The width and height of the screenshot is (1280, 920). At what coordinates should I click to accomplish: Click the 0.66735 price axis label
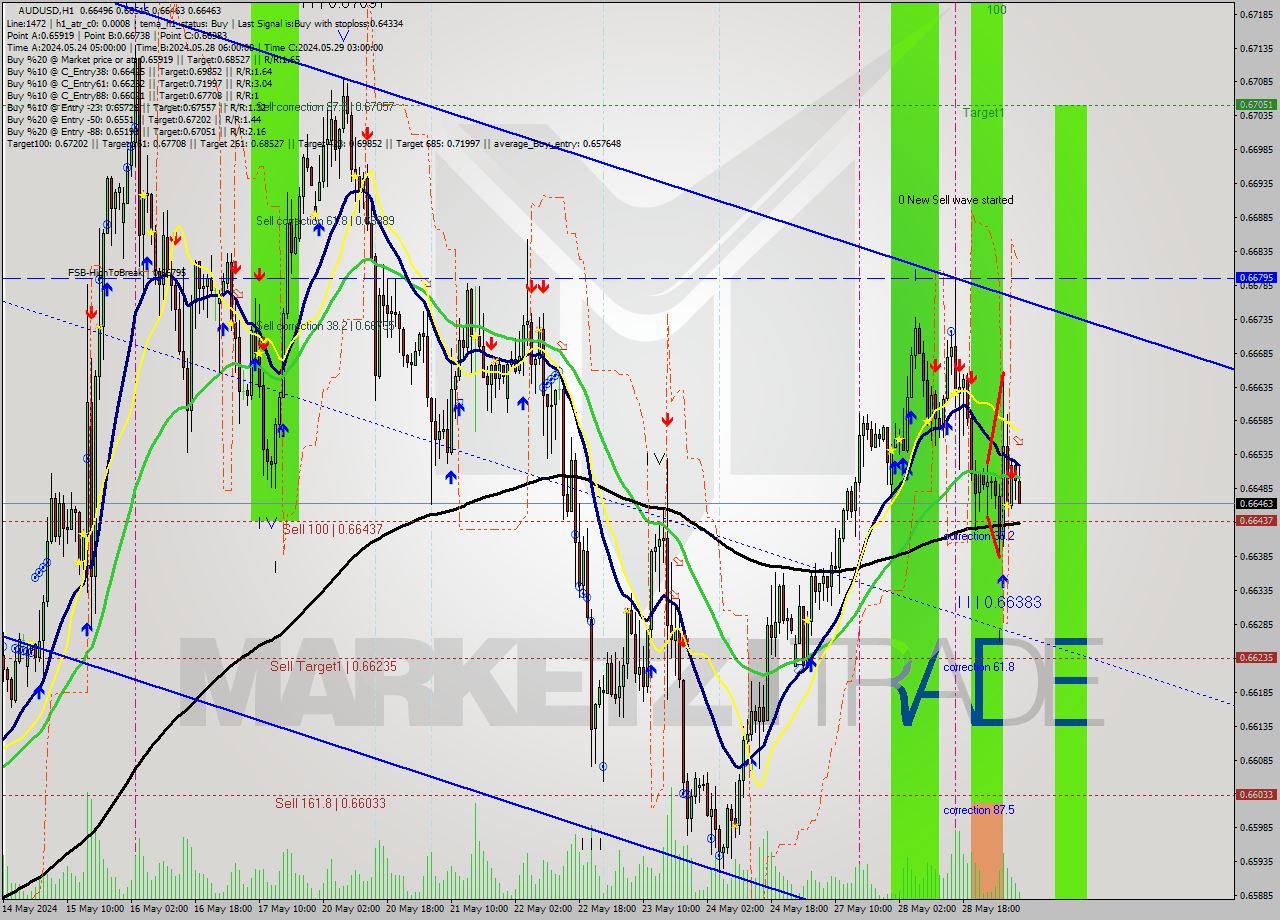pyautogui.click(x=1256, y=319)
